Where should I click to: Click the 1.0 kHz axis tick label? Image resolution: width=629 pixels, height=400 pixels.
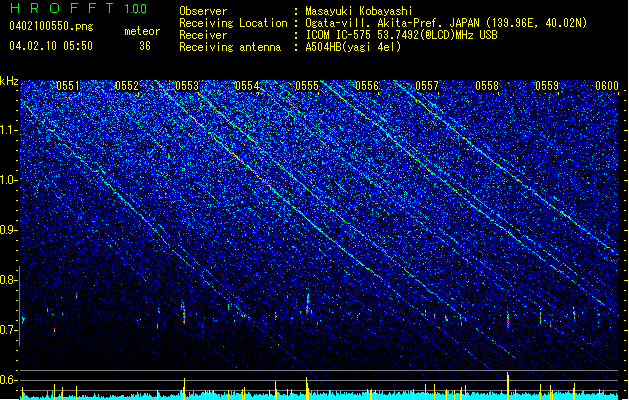click(x=8, y=180)
